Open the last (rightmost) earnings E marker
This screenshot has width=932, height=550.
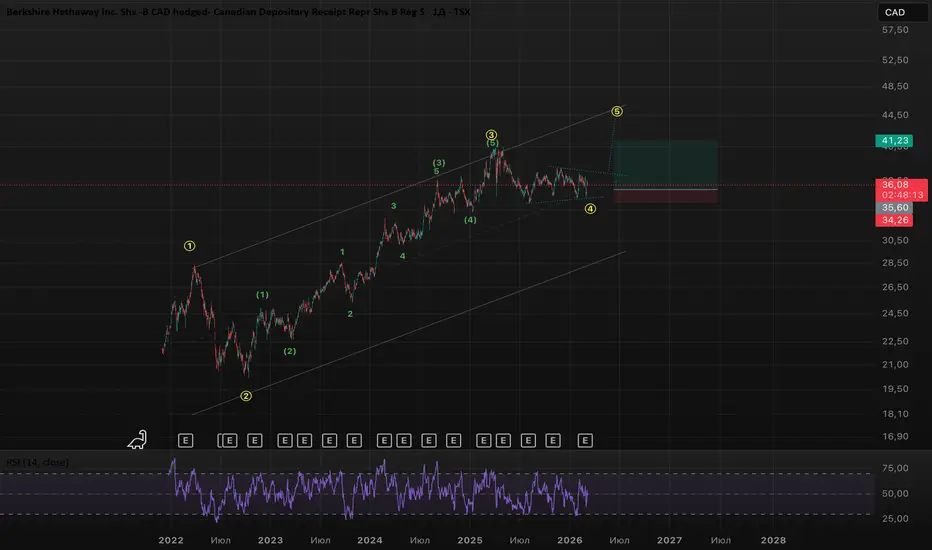pyautogui.click(x=585, y=441)
